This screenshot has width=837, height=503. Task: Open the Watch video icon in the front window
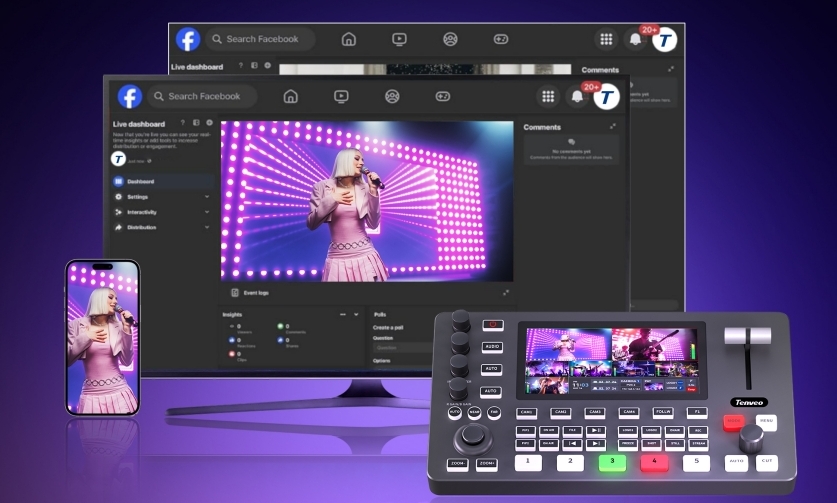click(341, 96)
